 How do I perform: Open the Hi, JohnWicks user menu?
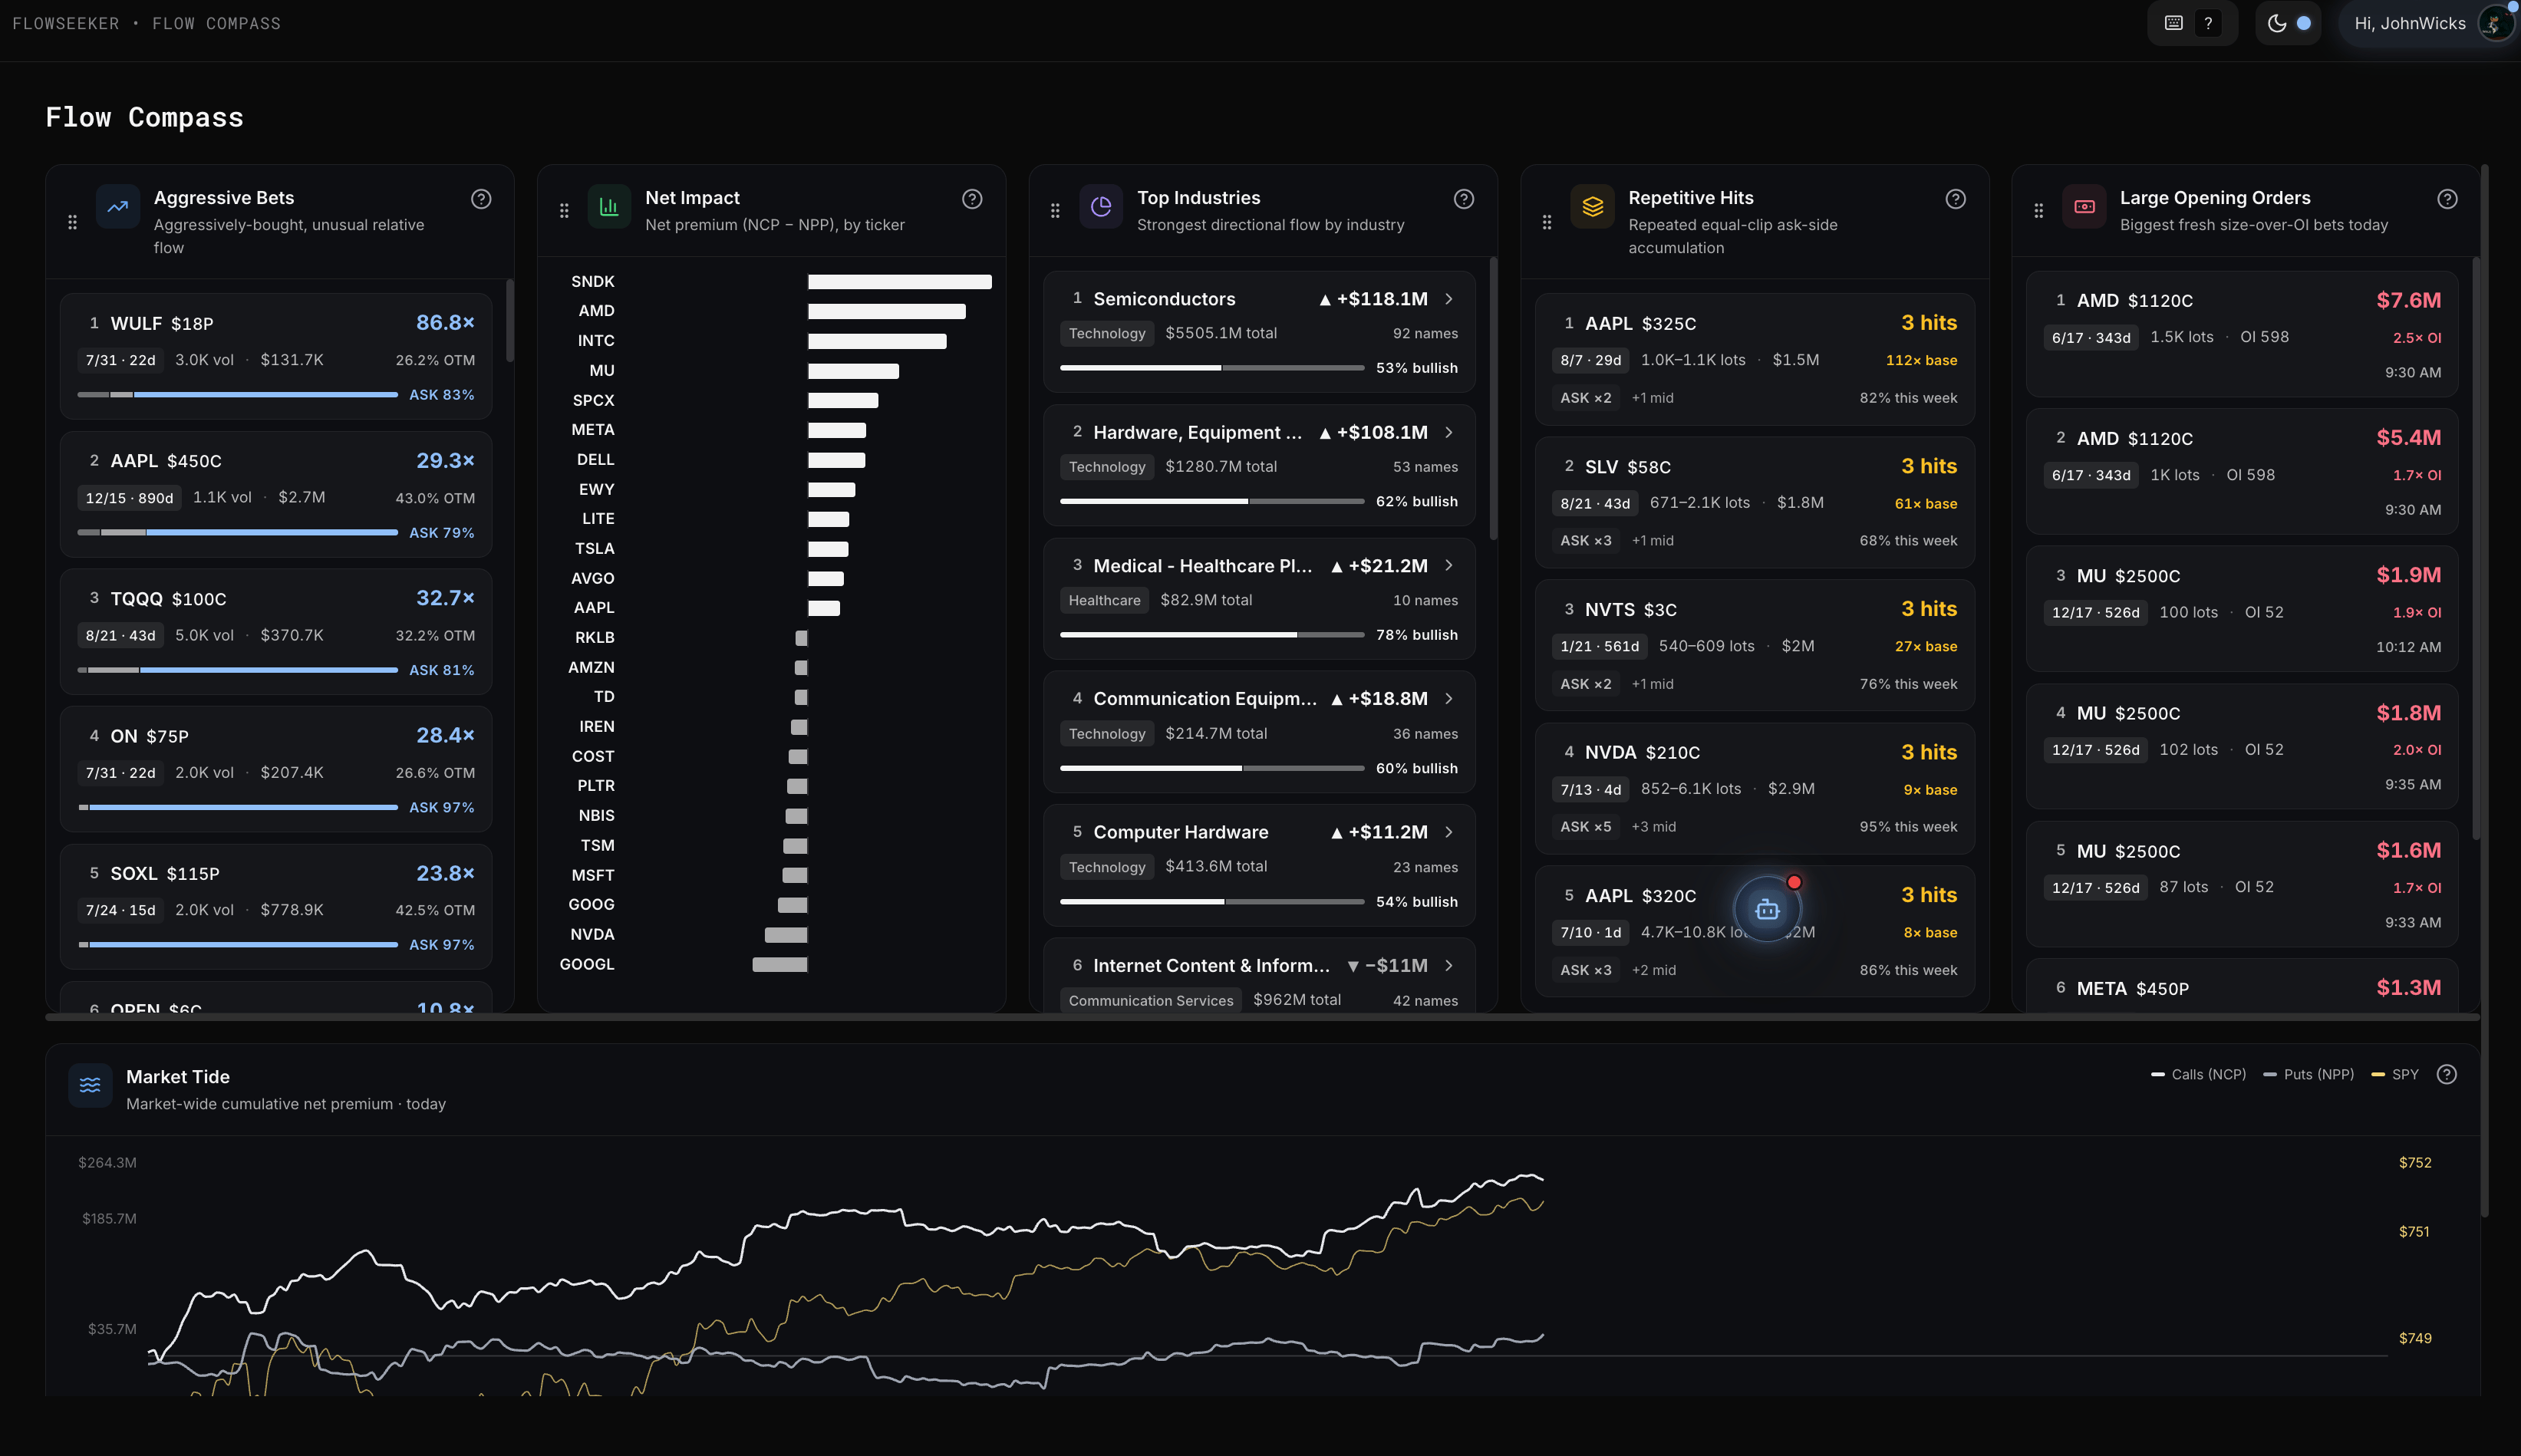(2428, 23)
